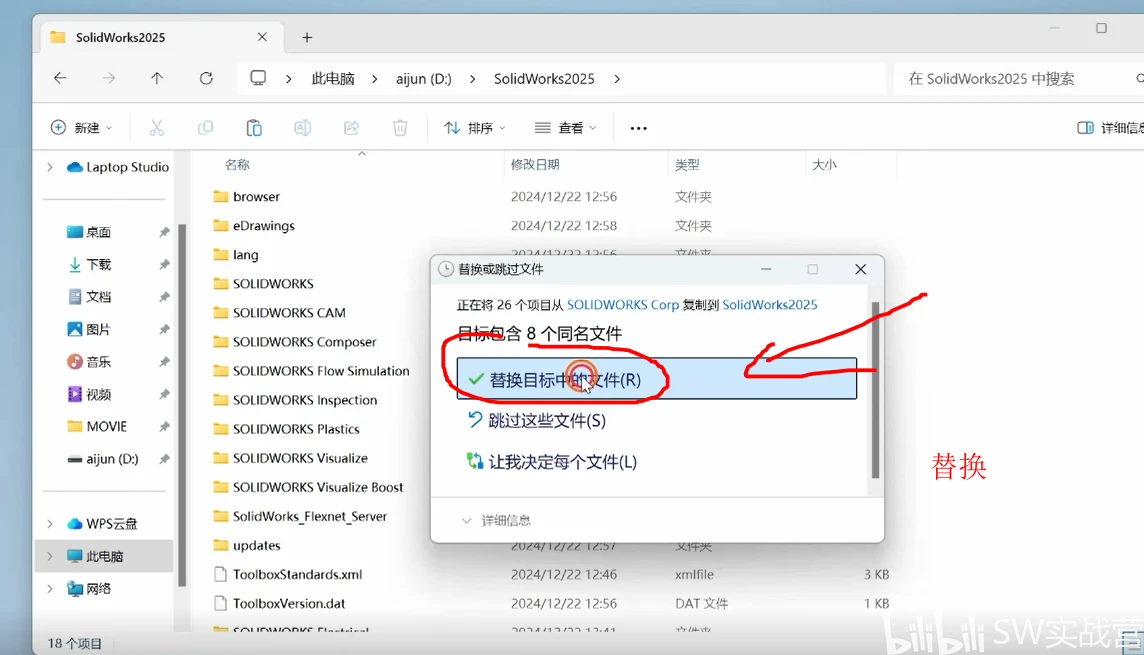1144x655 pixels.
Task: Click the delete trash icon in toolbar
Action: 400,128
